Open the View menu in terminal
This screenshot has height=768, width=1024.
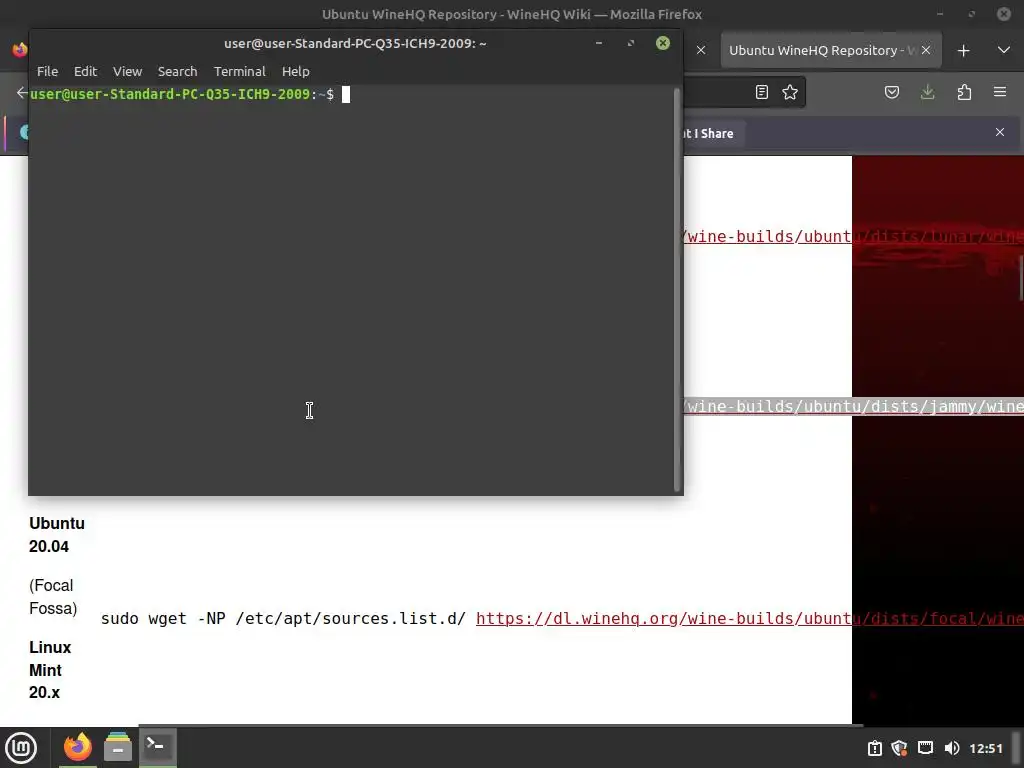click(x=127, y=71)
